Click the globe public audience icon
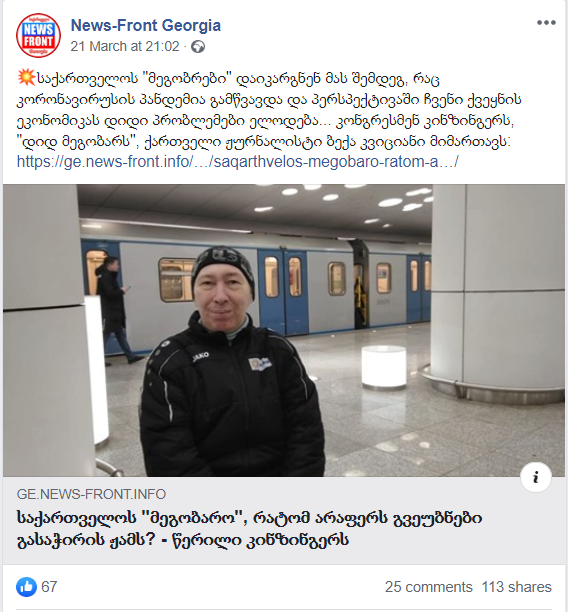This screenshot has width=568, height=612. 198,47
